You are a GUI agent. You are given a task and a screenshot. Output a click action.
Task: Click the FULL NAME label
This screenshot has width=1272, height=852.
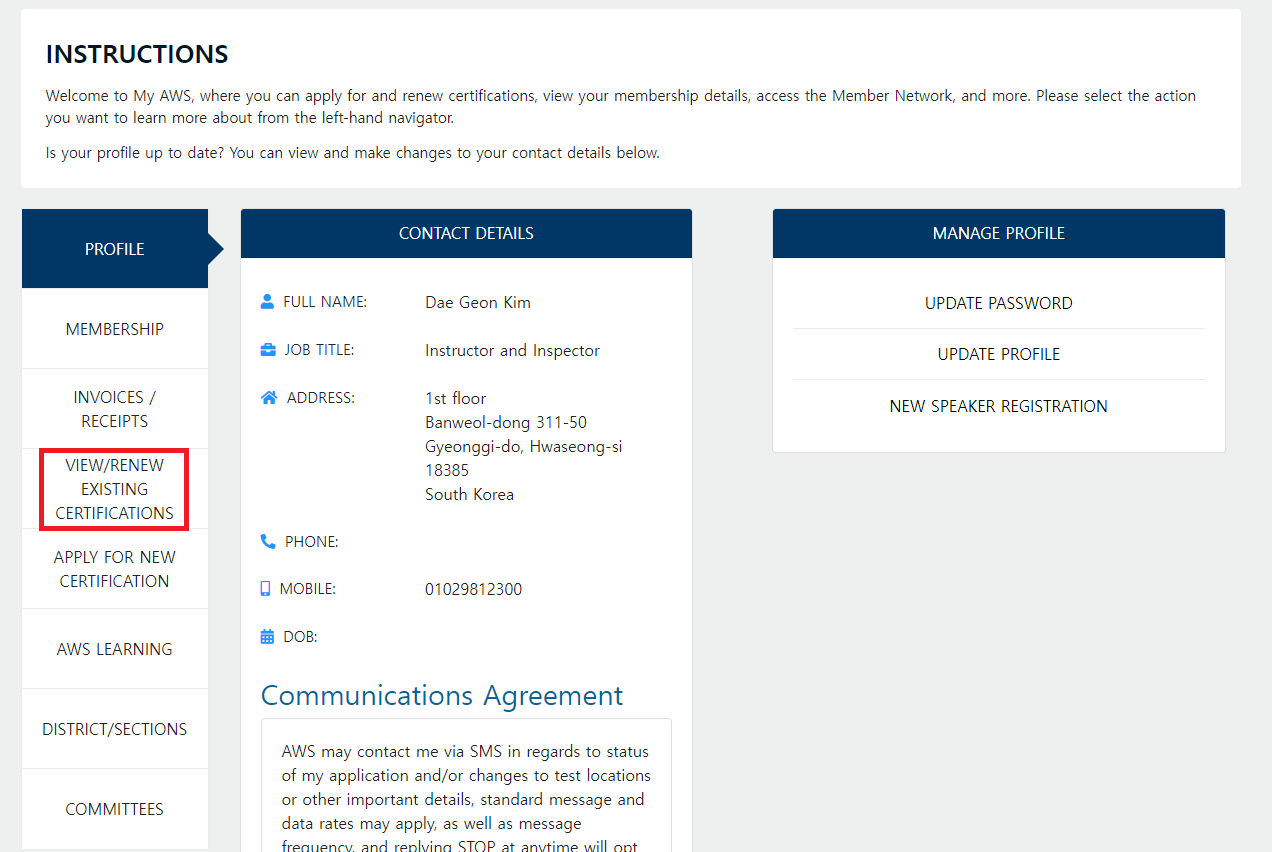(x=325, y=302)
